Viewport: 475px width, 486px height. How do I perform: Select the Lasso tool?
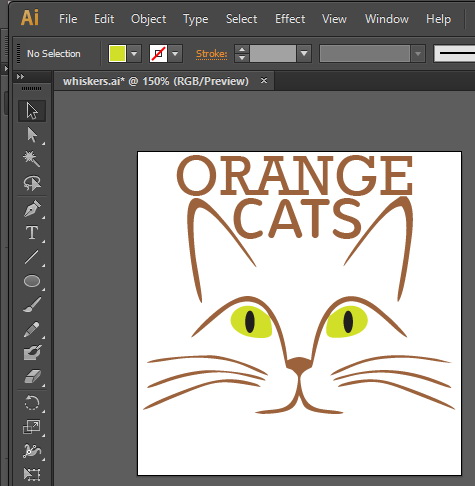(32, 183)
